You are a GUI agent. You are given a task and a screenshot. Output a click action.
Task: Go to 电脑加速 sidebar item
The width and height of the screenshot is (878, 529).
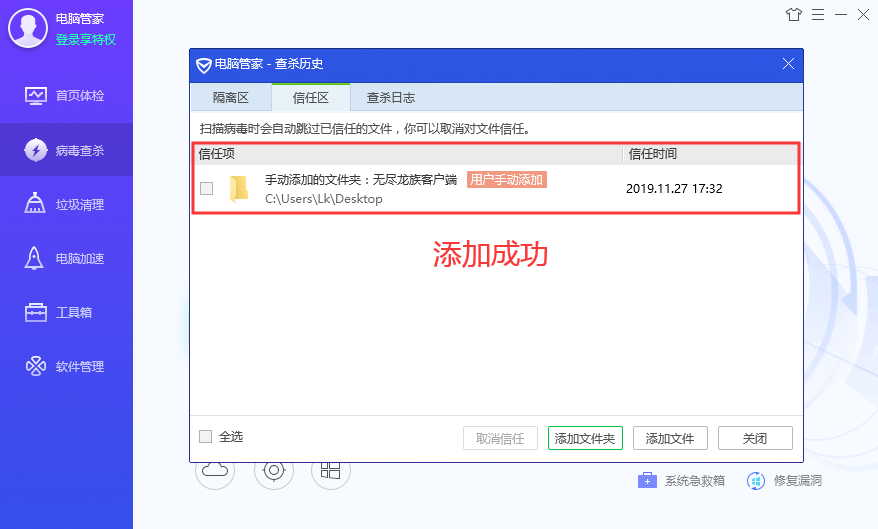click(66, 259)
